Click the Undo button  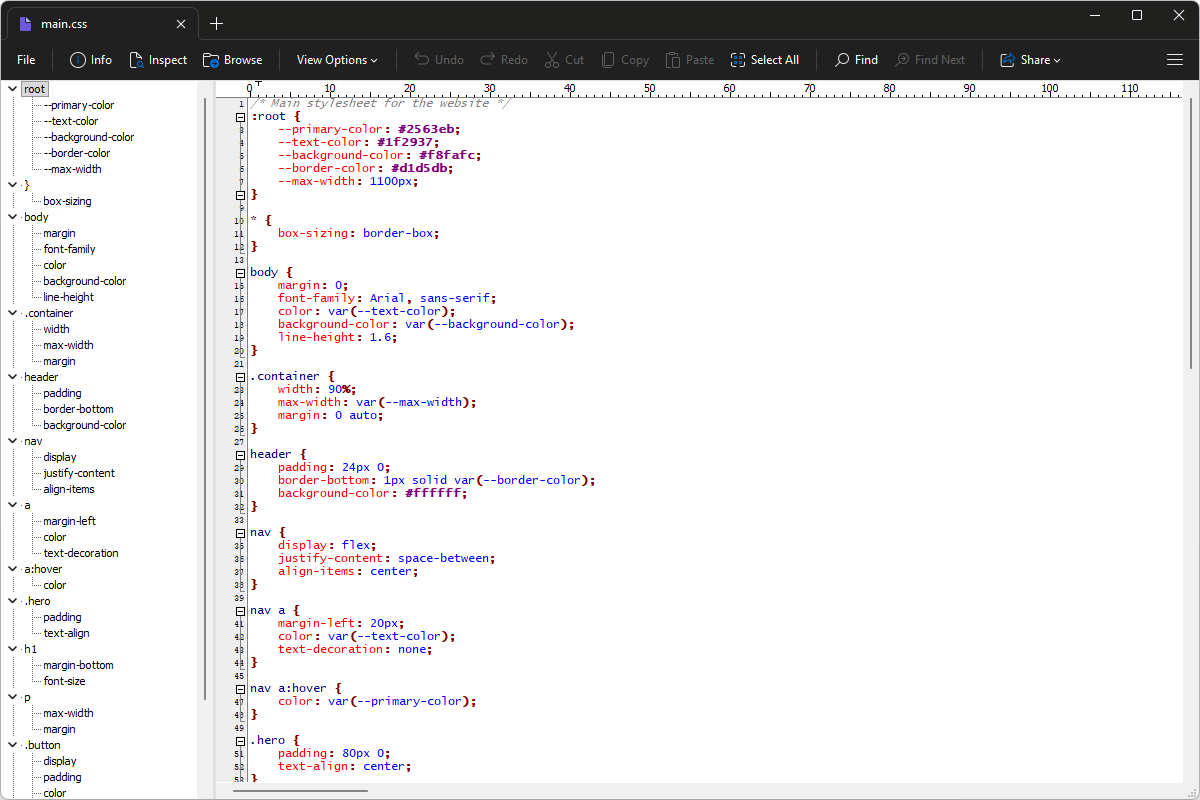pos(439,60)
